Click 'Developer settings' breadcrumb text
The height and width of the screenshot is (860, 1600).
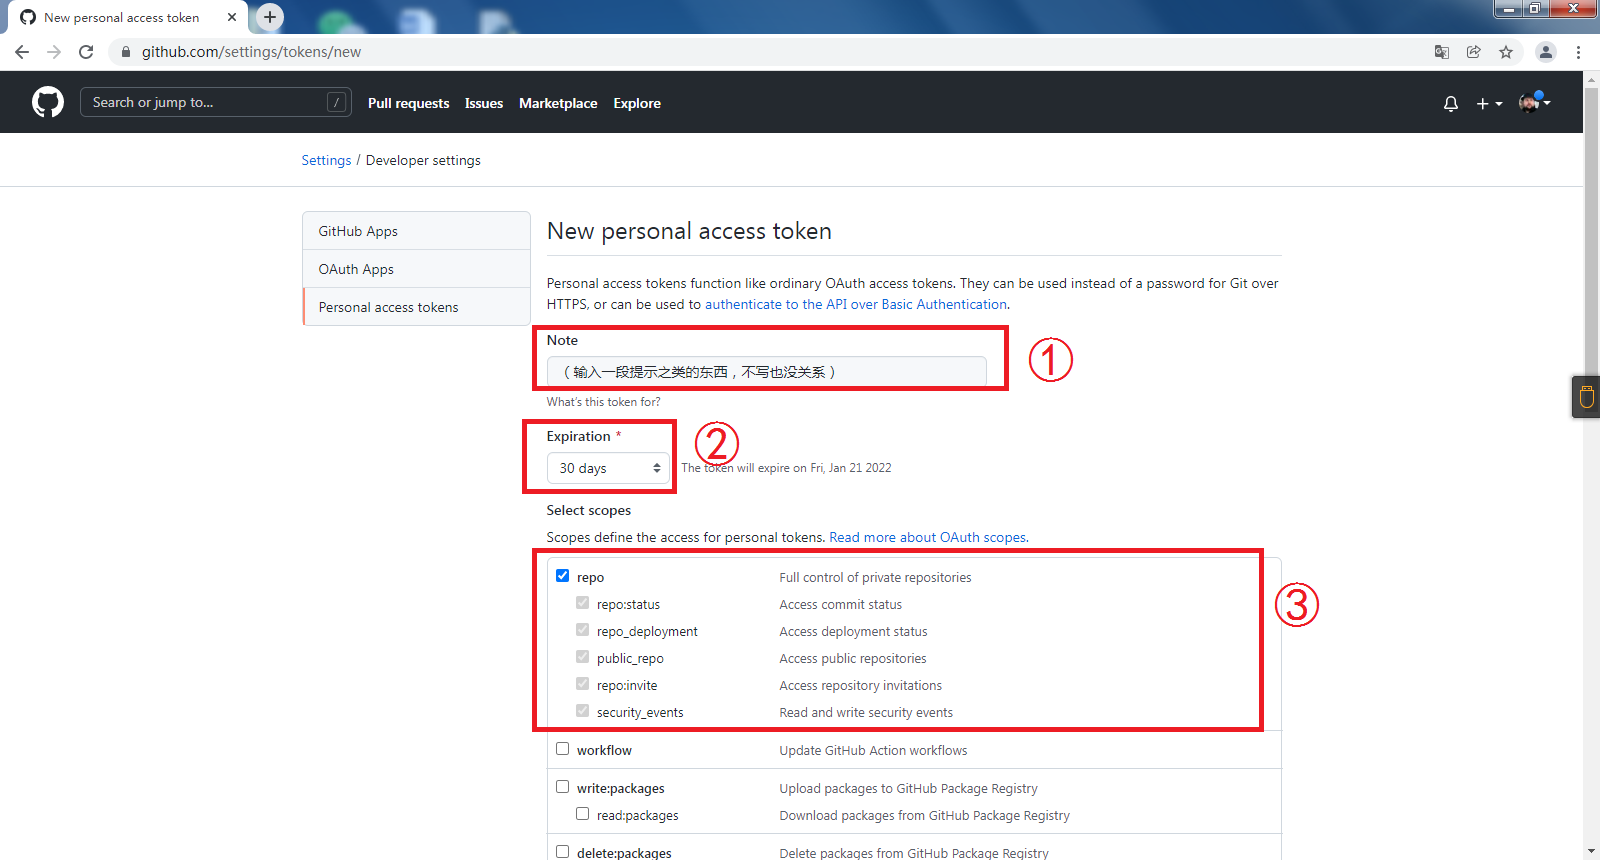[x=423, y=160]
